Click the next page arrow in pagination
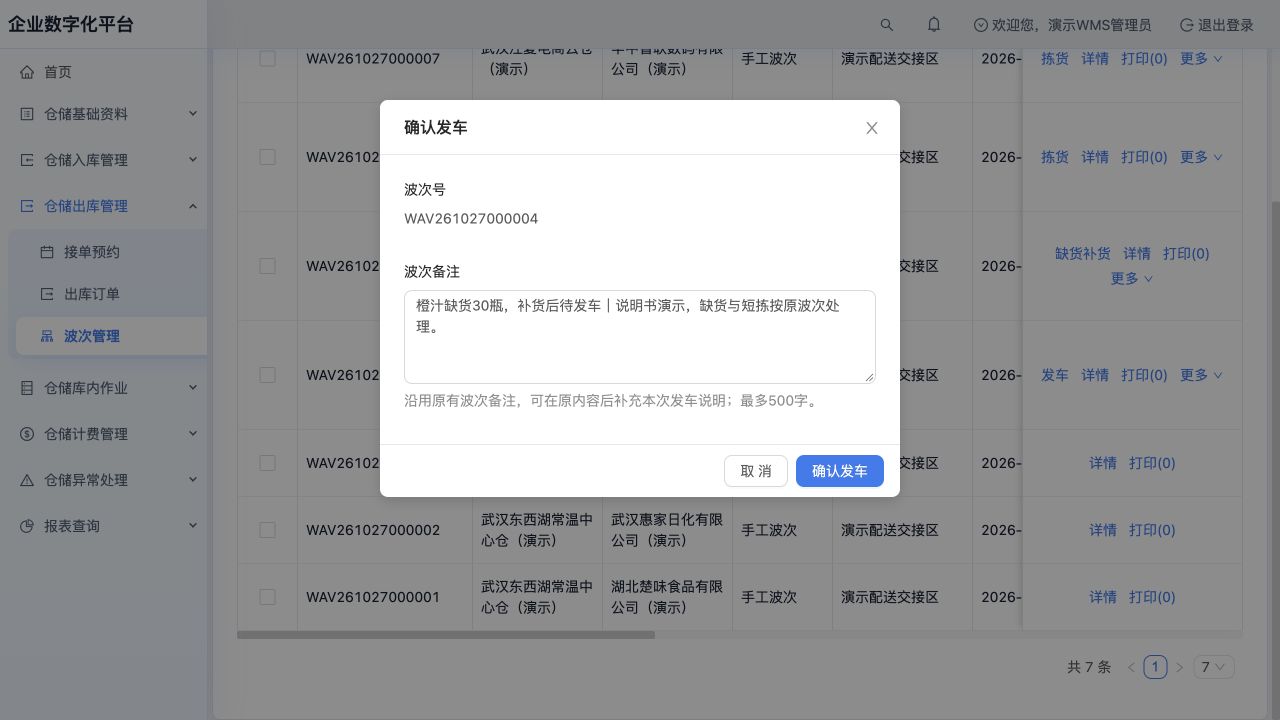The height and width of the screenshot is (720, 1280). [1179, 667]
